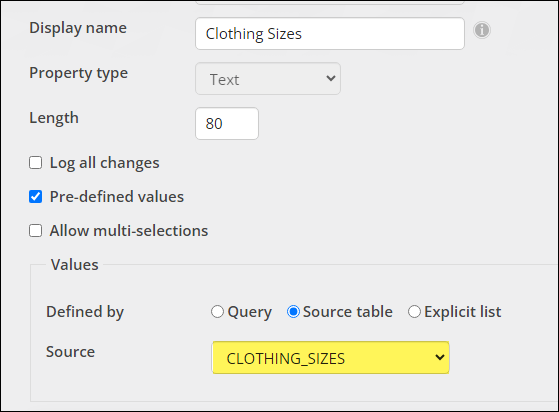This screenshot has height=412, width=559.
Task: Click the info icon beside Display name
Action: pyautogui.click(x=482, y=30)
